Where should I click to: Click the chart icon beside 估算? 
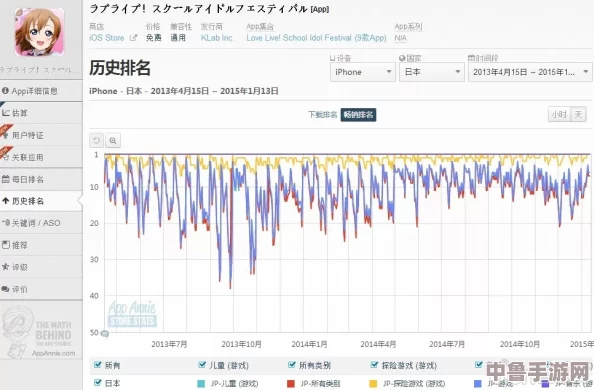[6, 113]
